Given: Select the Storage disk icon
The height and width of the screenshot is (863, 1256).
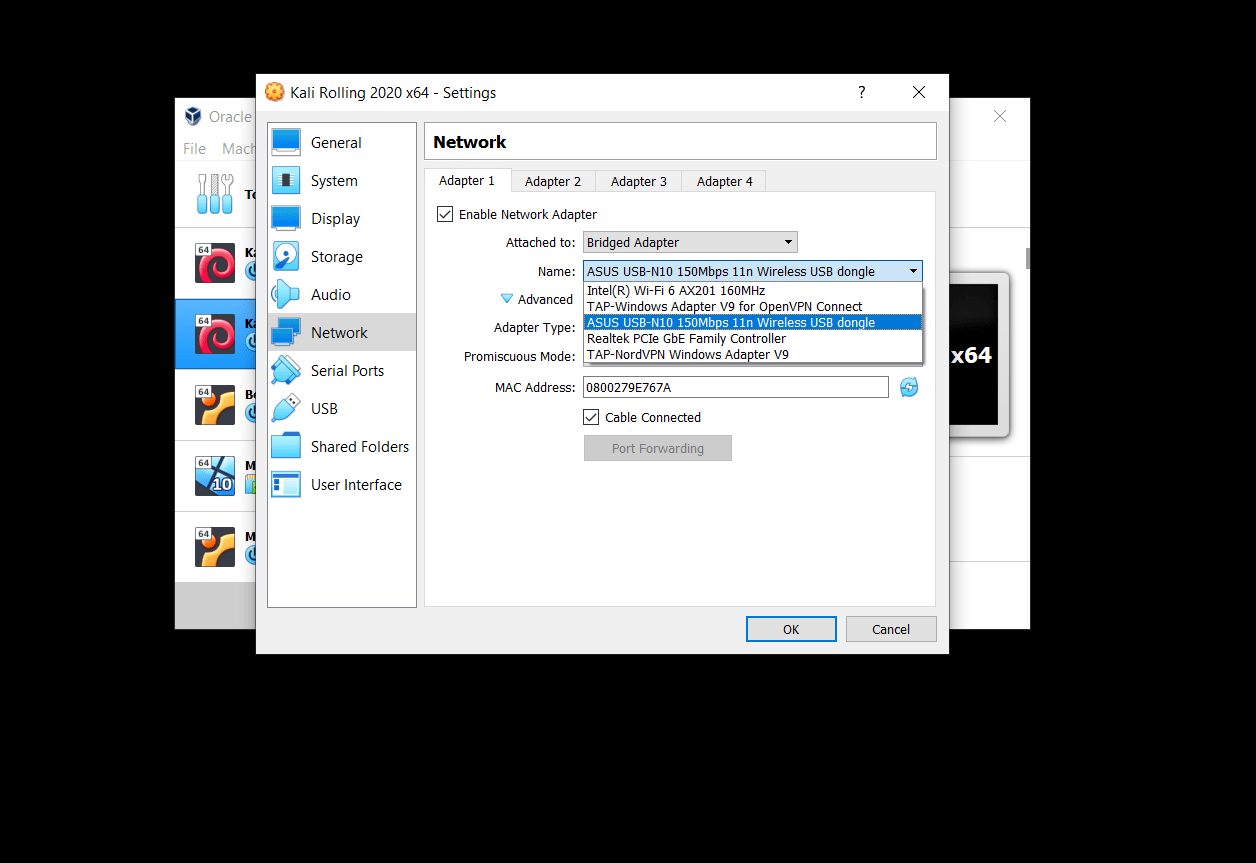Looking at the screenshot, I should tap(286, 257).
